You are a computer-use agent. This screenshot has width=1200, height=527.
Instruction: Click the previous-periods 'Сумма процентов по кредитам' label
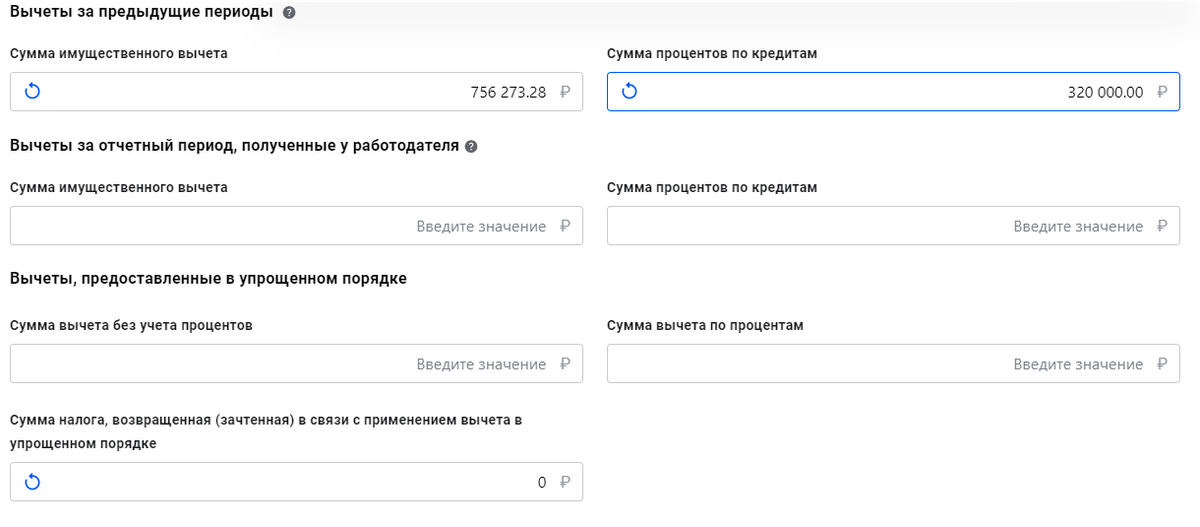712,54
